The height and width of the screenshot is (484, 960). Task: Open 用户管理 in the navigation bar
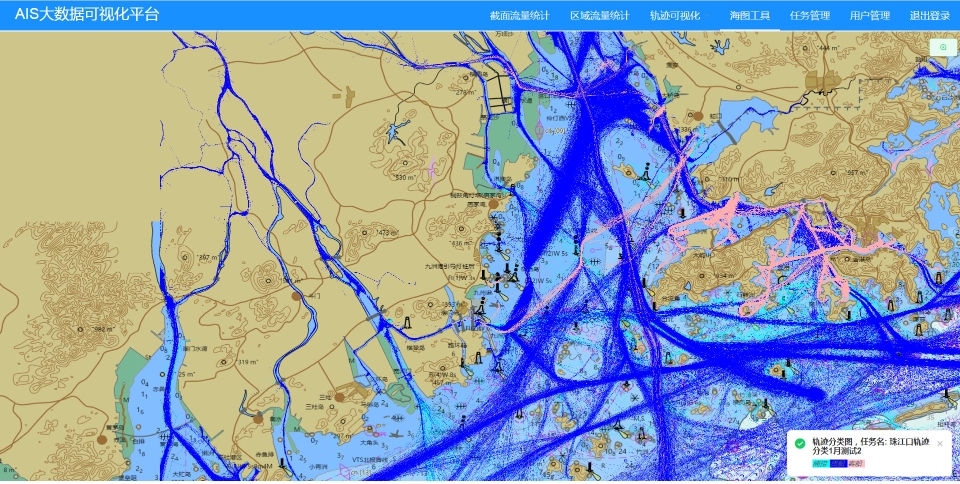tap(870, 16)
